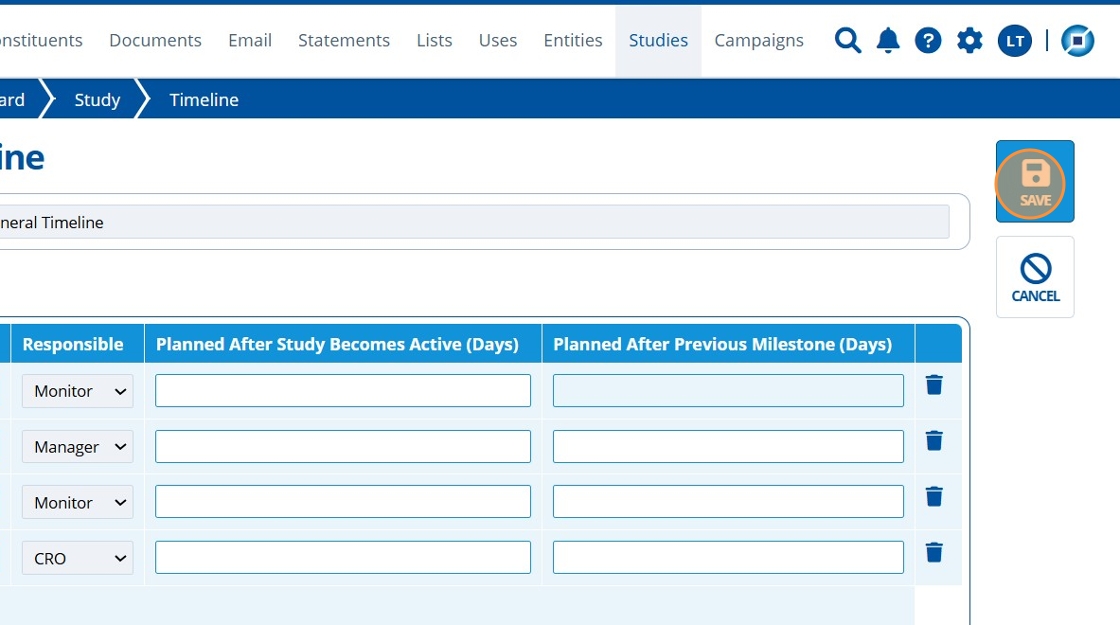Open the CRO responsible dropdown

click(x=78, y=558)
